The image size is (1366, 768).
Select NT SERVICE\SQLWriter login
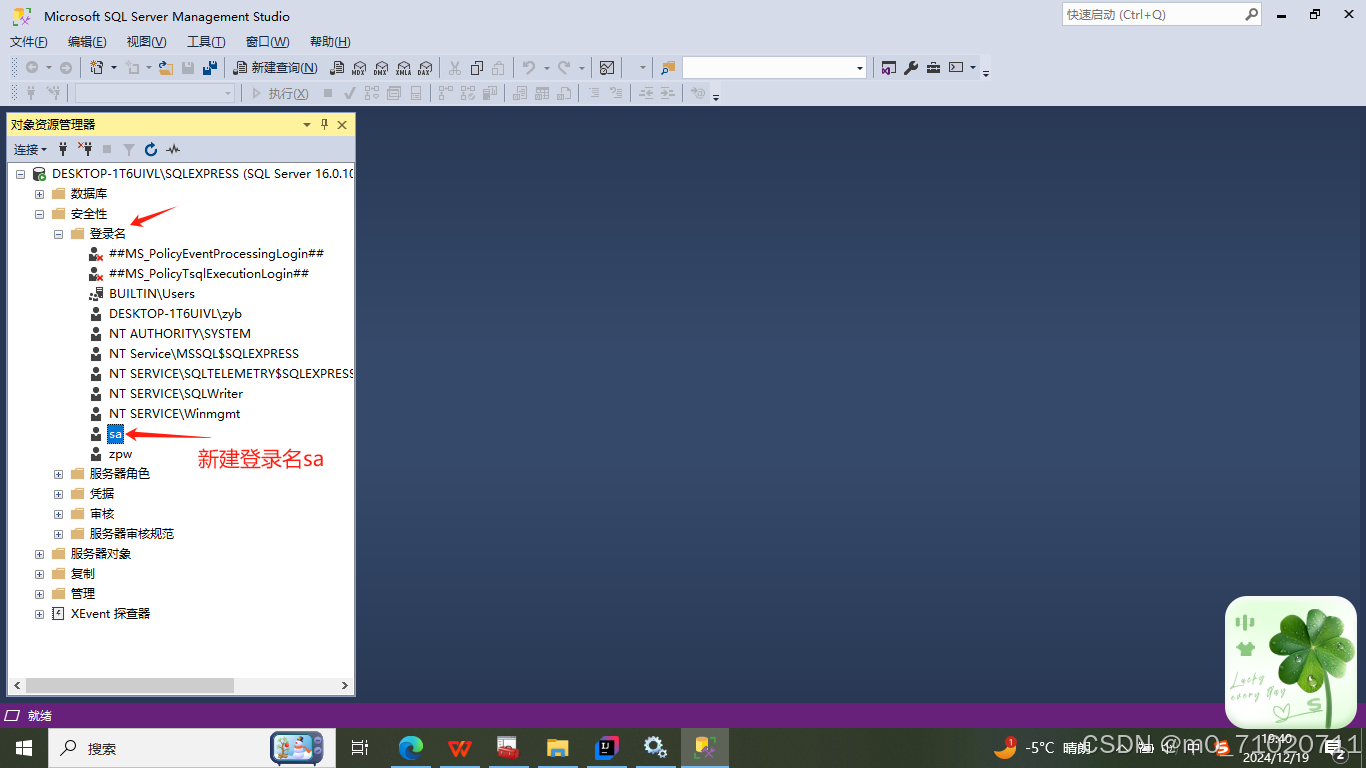pos(176,394)
